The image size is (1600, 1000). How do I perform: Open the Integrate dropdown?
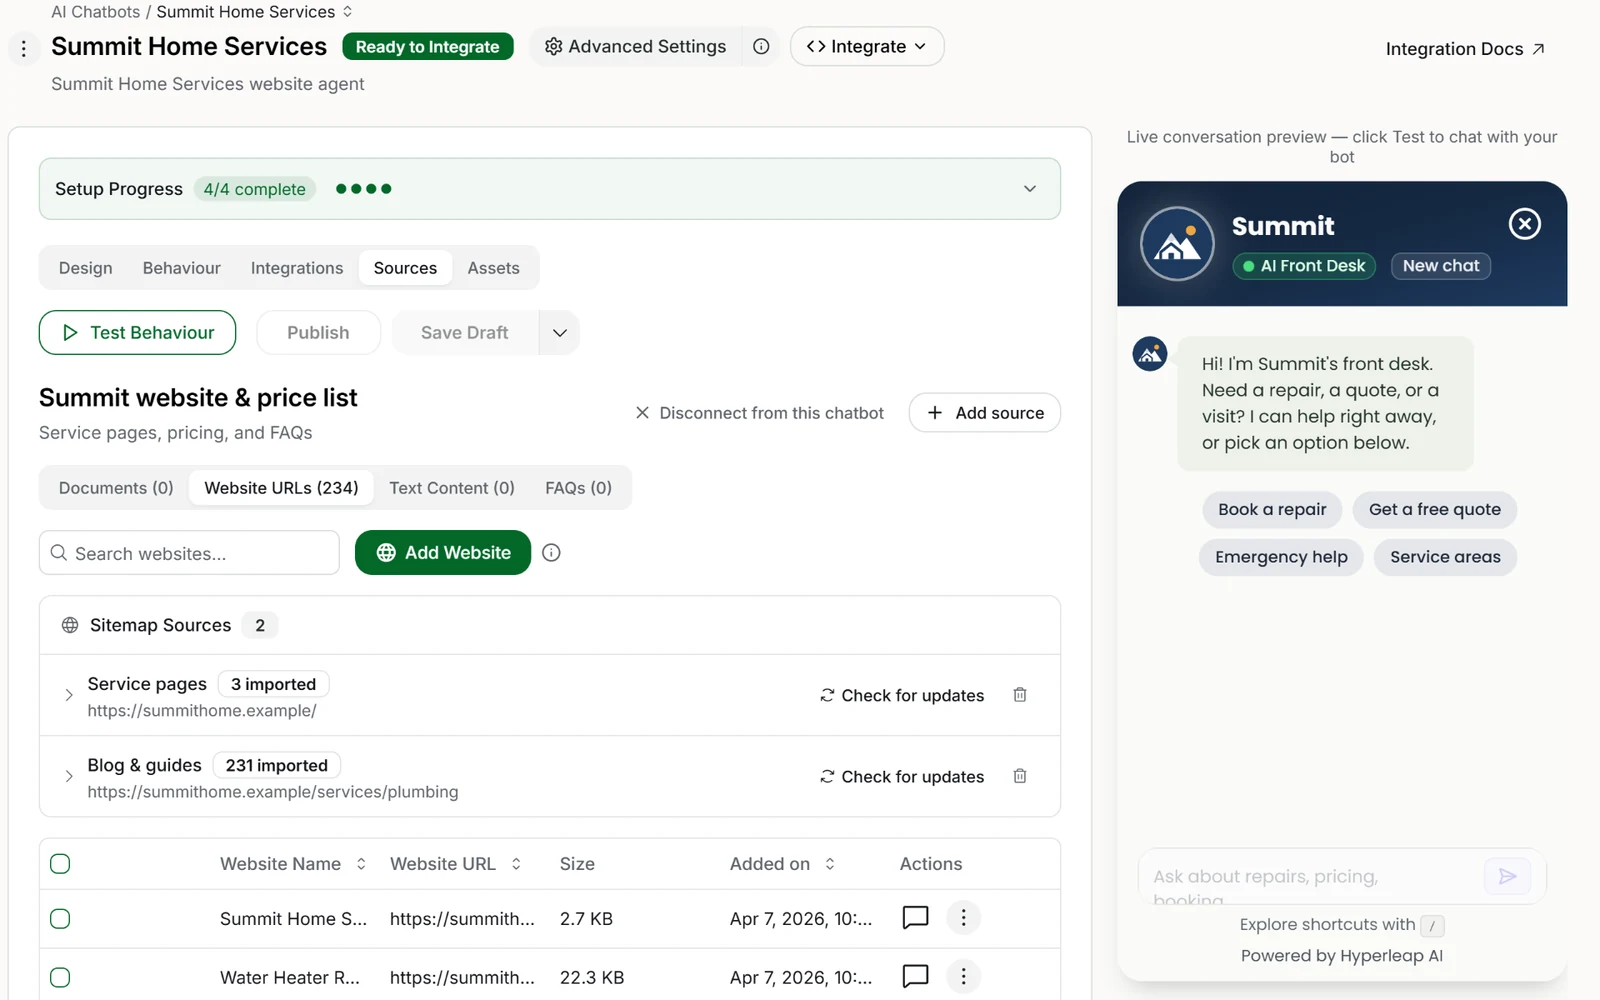coord(867,46)
